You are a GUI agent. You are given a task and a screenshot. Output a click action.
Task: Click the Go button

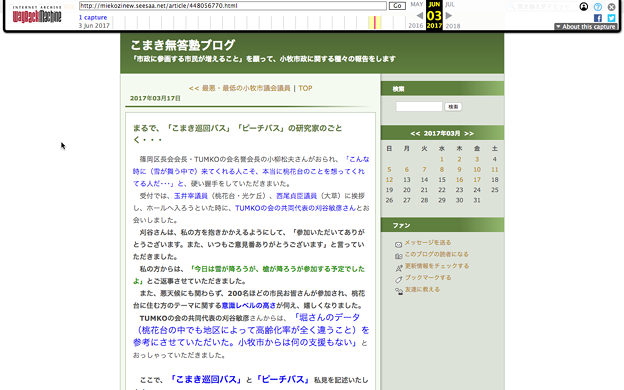point(397,6)
